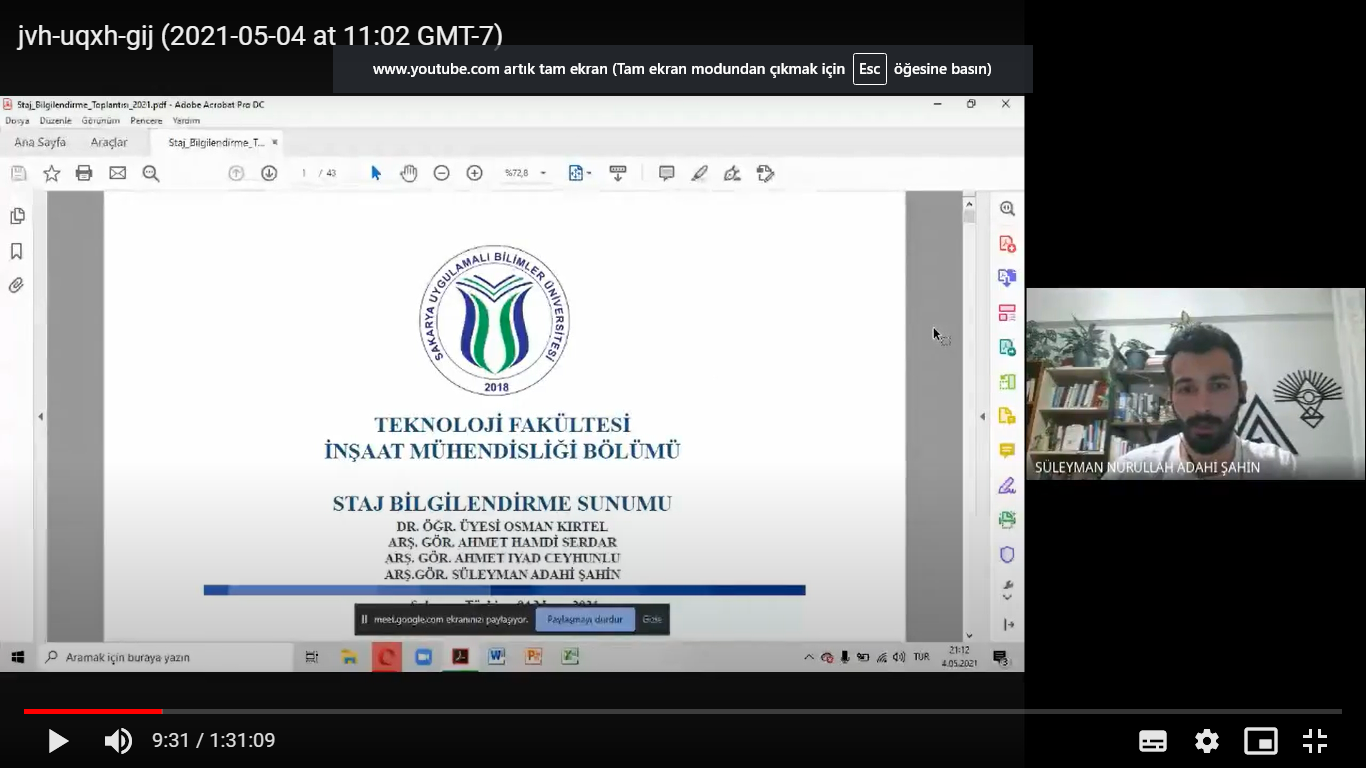The width and height of the screenshot is (1366, 768).
Task: Close the Staj_Bilgilendirme document tab
Action: click(275, 142)
